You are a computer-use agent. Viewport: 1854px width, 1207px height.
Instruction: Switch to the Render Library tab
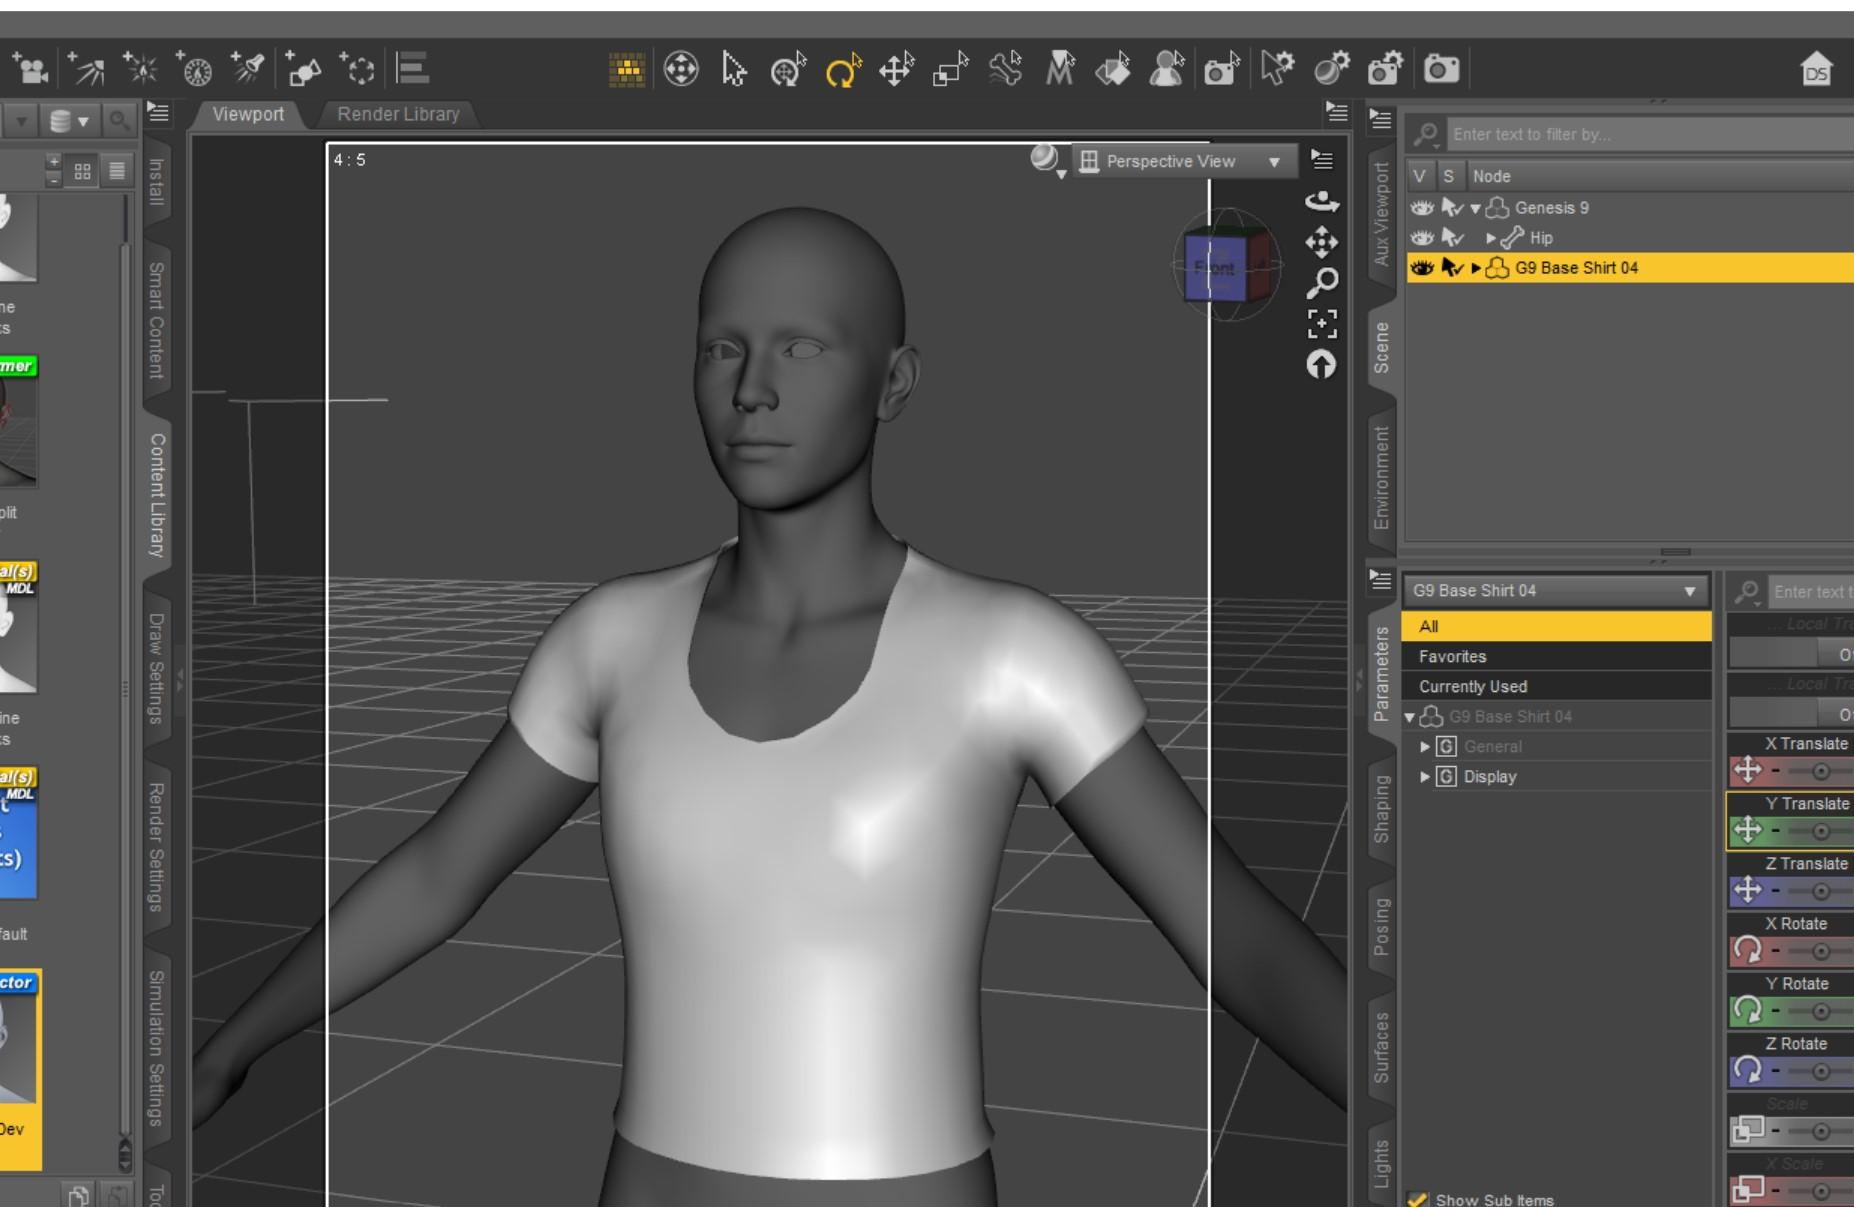[398, 114]
